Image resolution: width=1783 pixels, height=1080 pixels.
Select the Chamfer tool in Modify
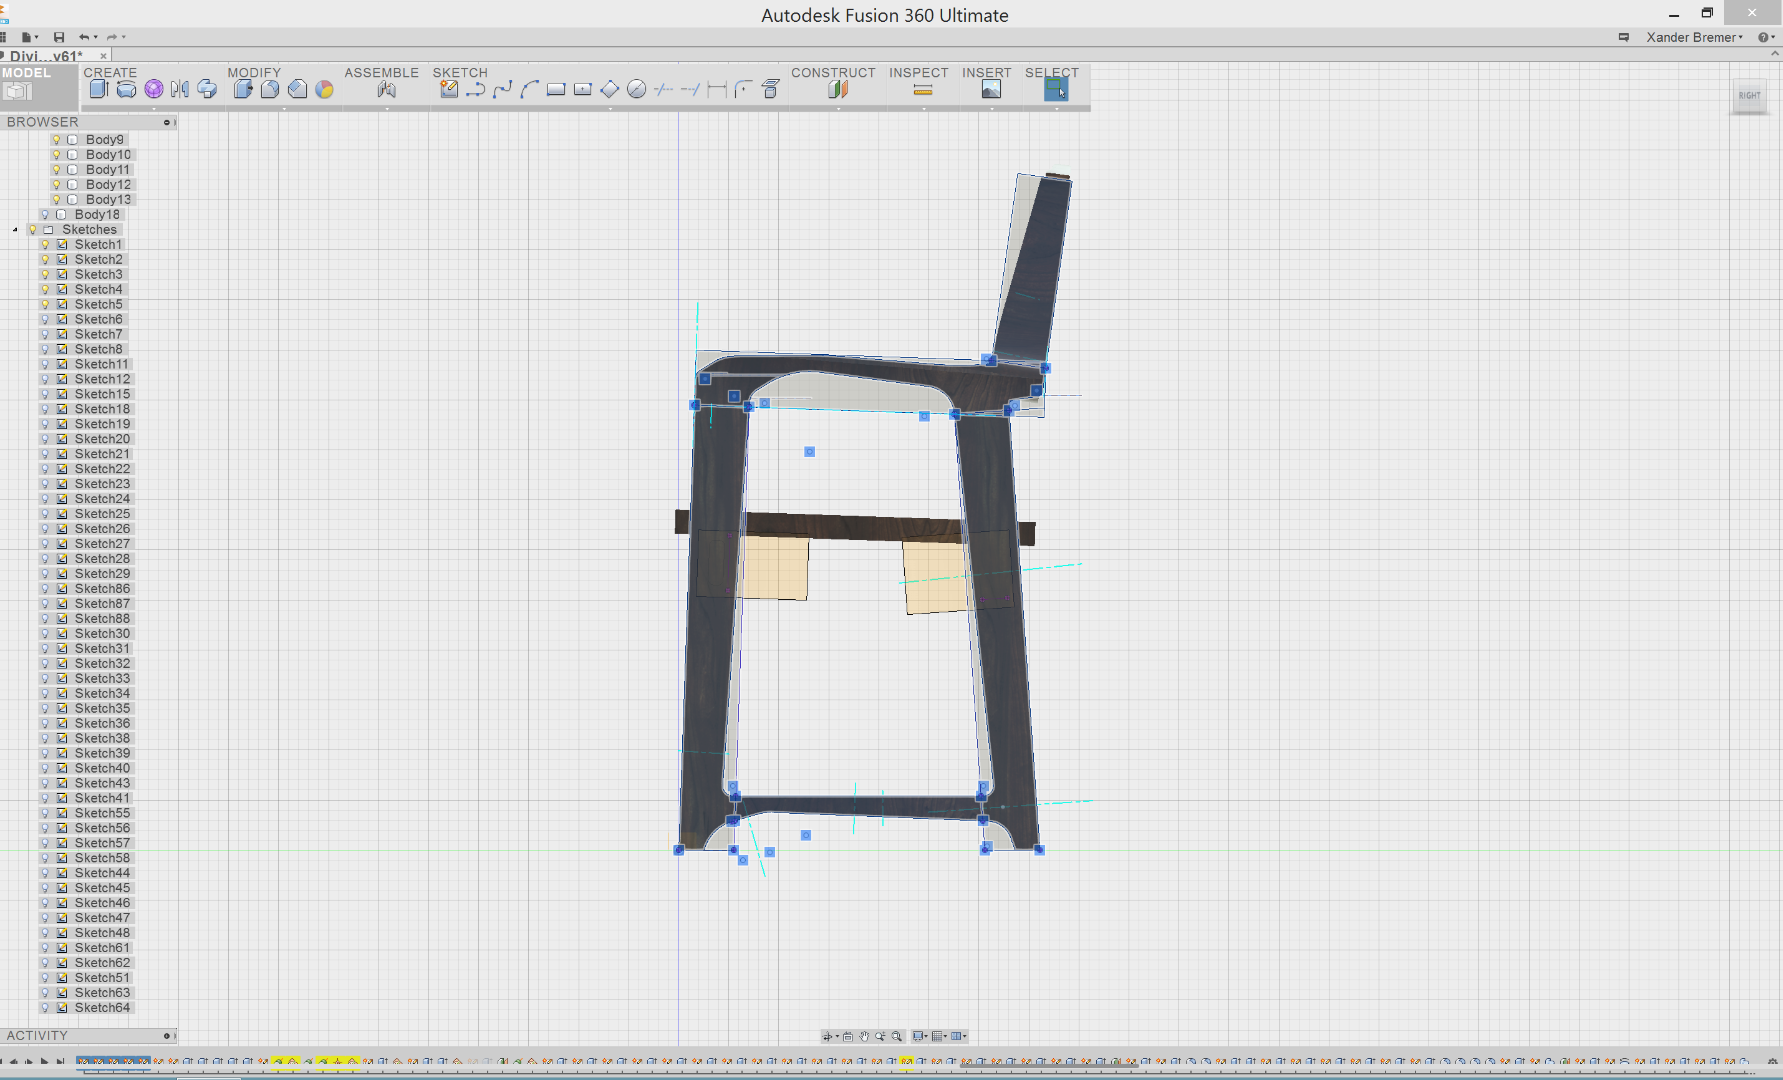pyautogui.click(x=297, y=89)
